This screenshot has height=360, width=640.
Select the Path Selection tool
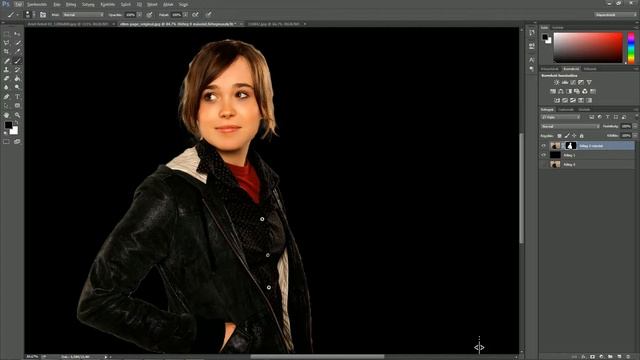(x=6, y=106)
